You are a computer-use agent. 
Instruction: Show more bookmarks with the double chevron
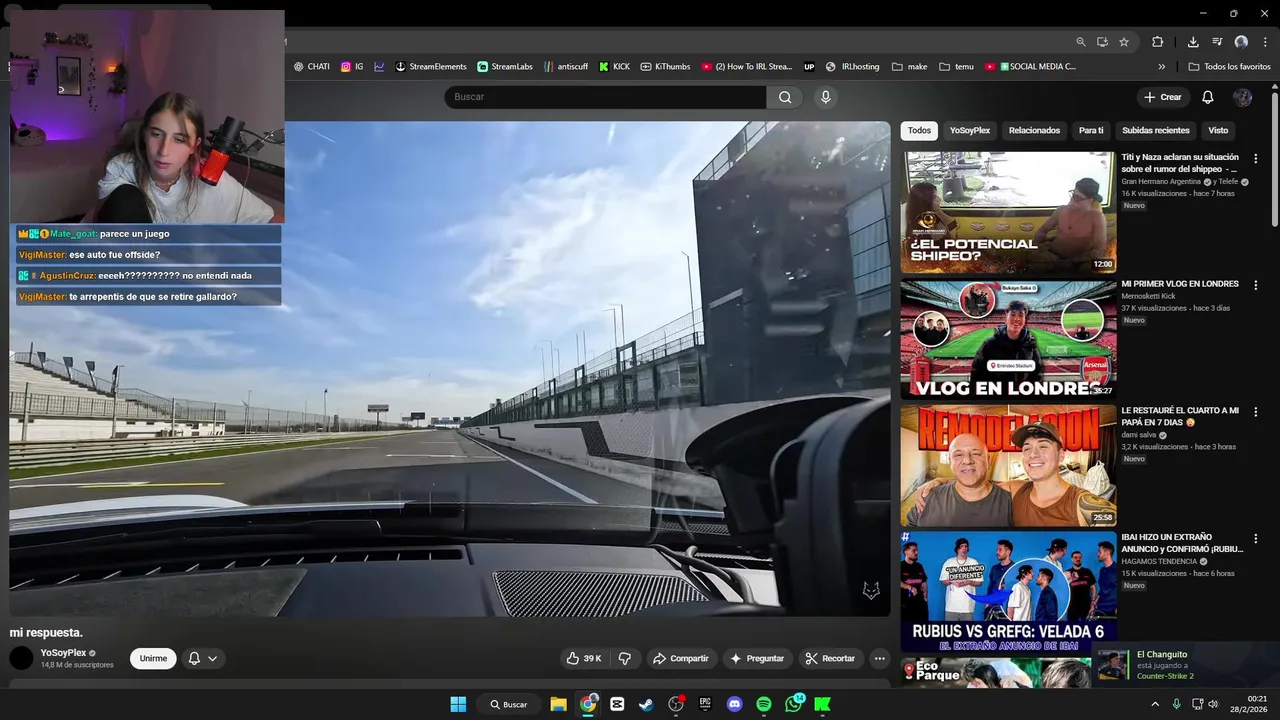(1162, 67)
